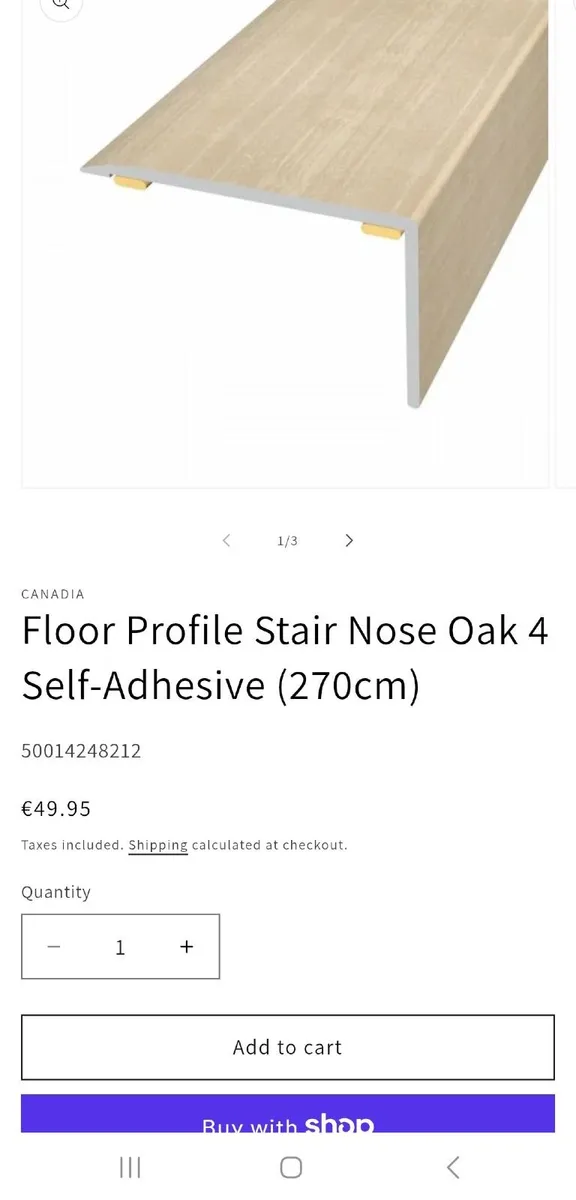Select the SKU number 50014248212
The height and width of the screenshot is (1200, 576).
click(x=81, y=751)
